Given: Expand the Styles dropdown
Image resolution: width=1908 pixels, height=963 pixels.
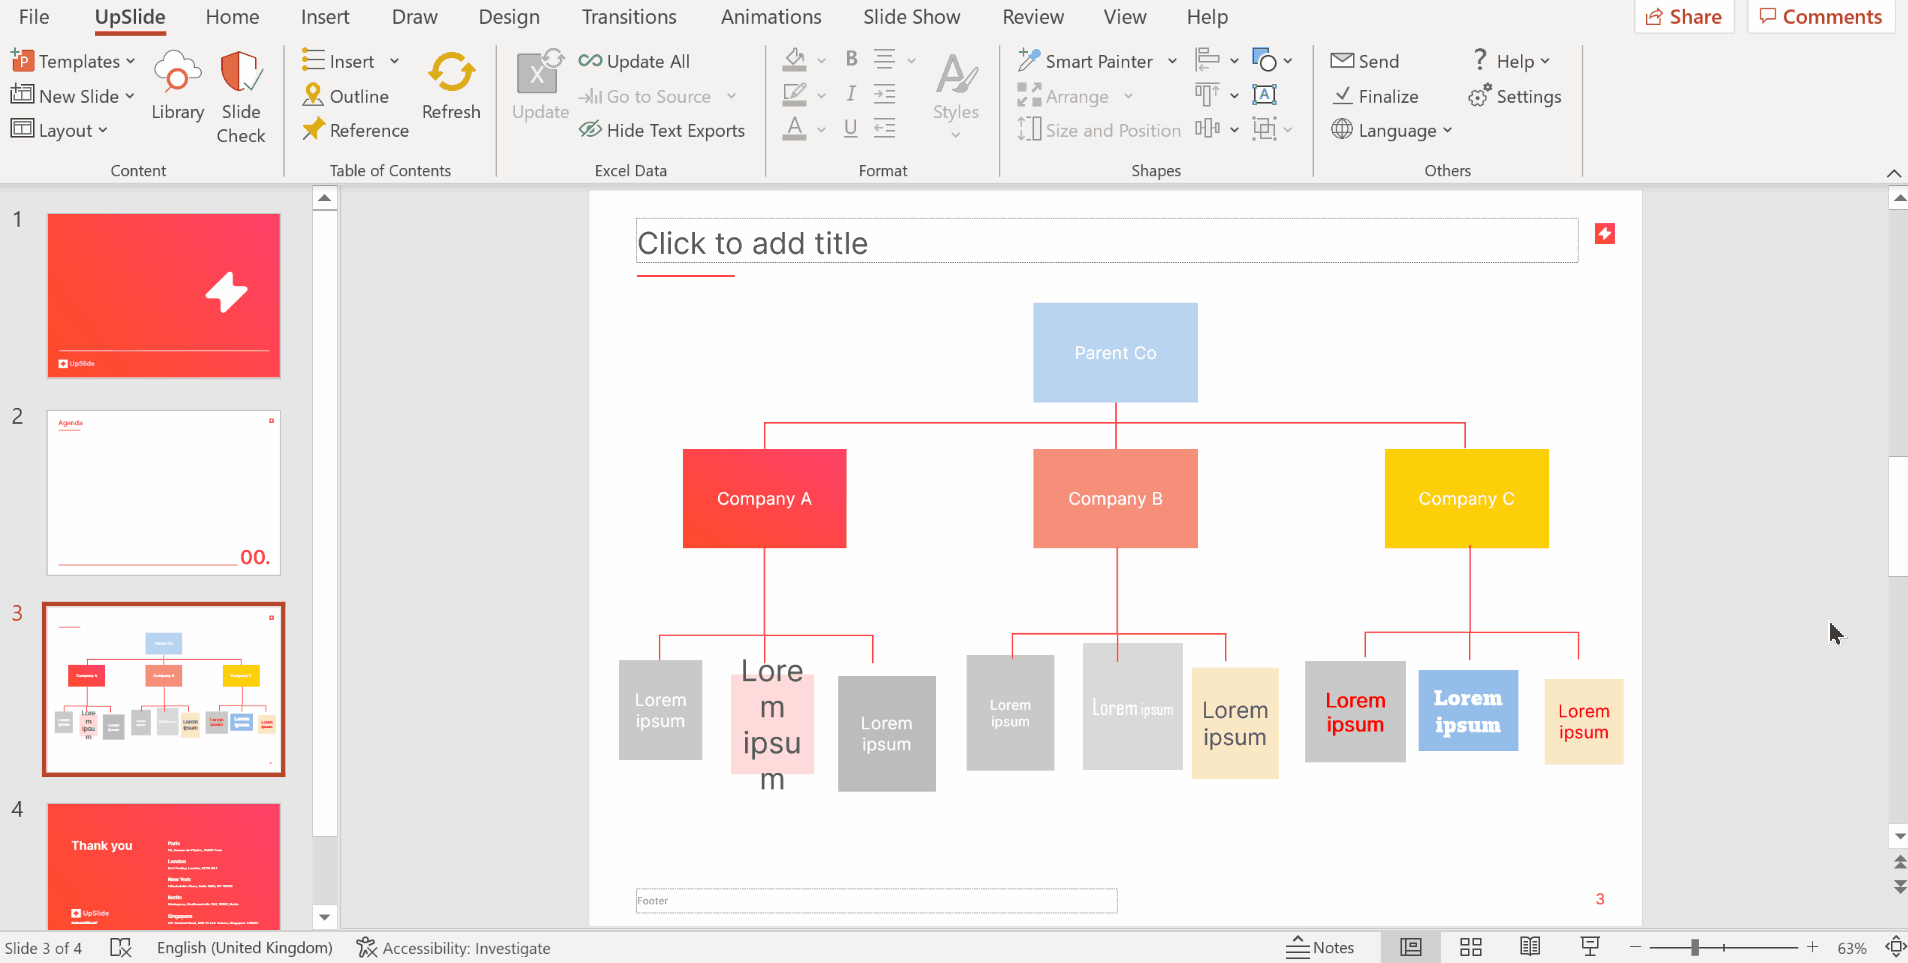Looking at the screenshot, I should tap(955, 135).
